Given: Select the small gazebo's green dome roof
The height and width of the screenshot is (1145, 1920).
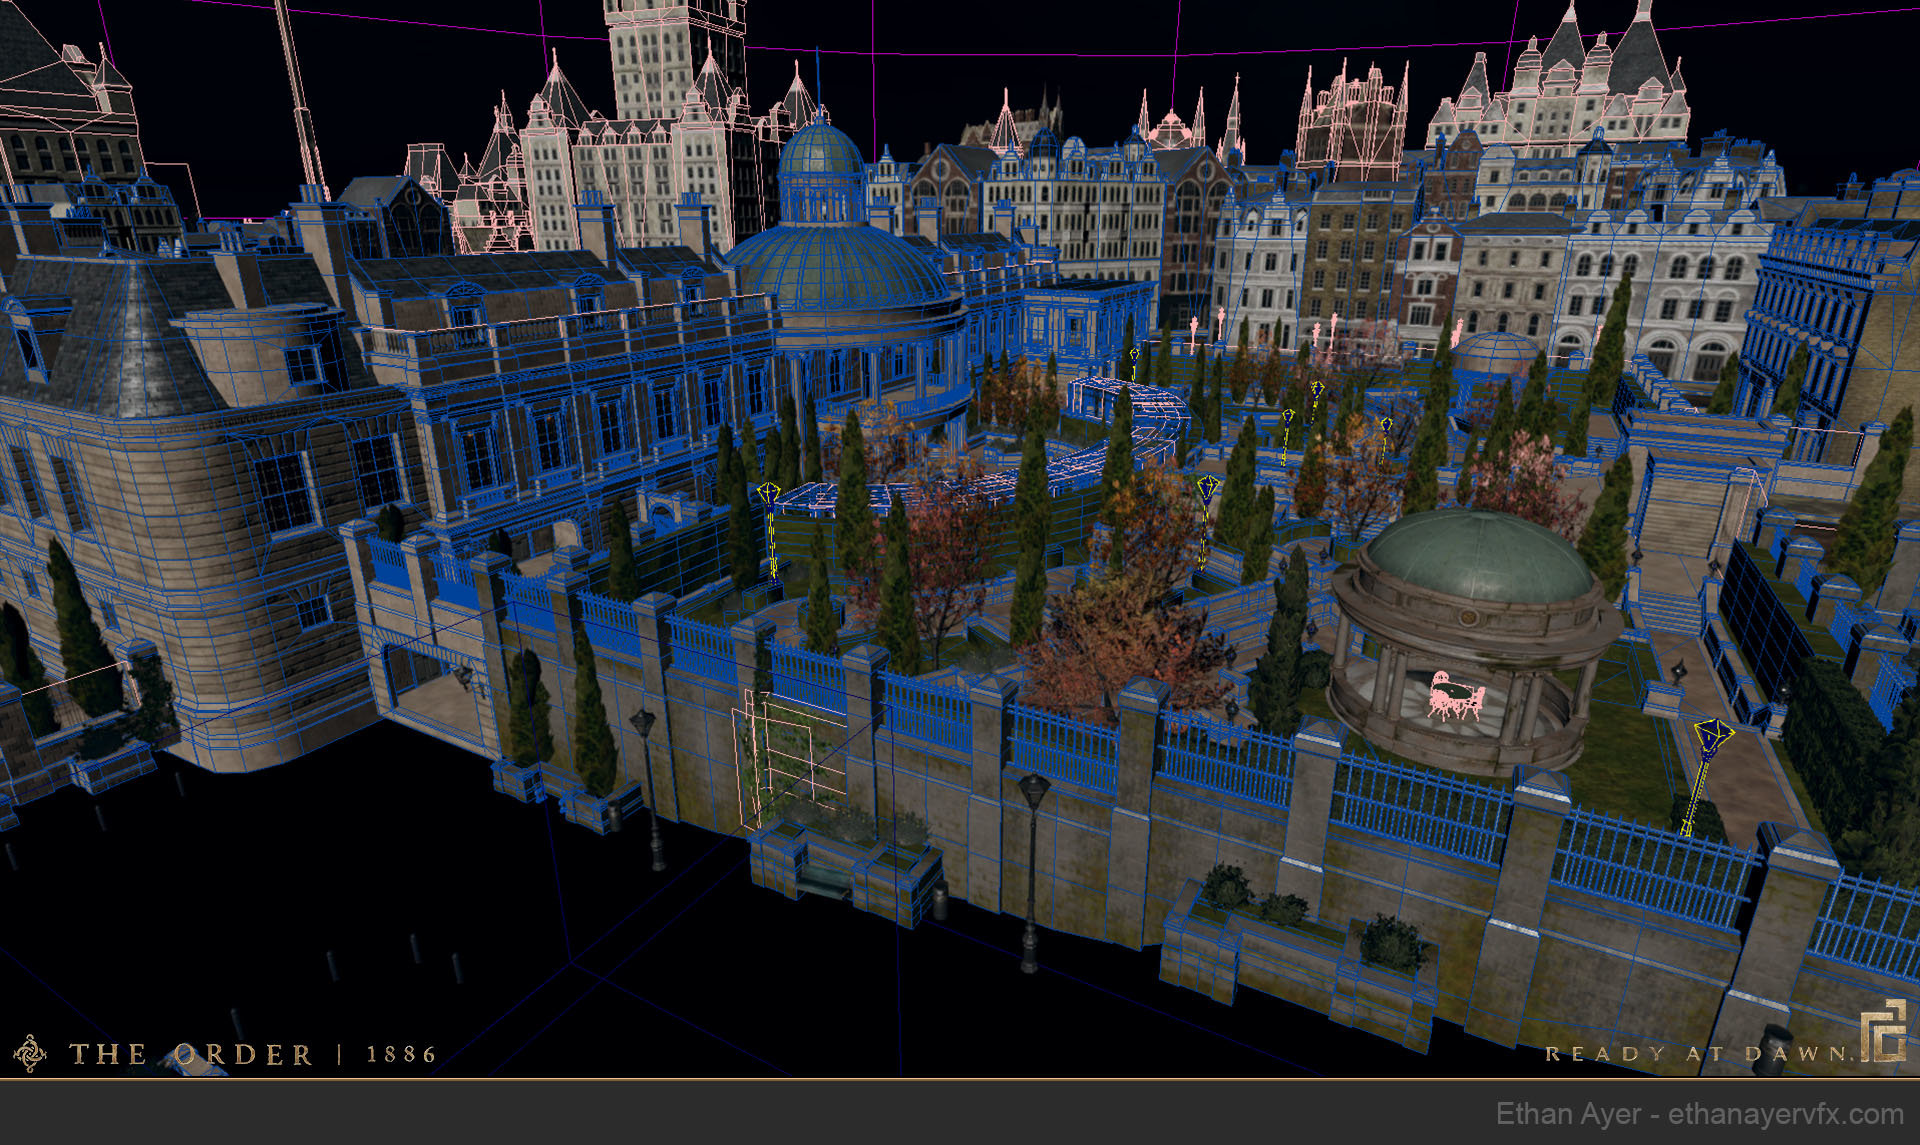Looking at the screenshot, I should click(1479, 556).
